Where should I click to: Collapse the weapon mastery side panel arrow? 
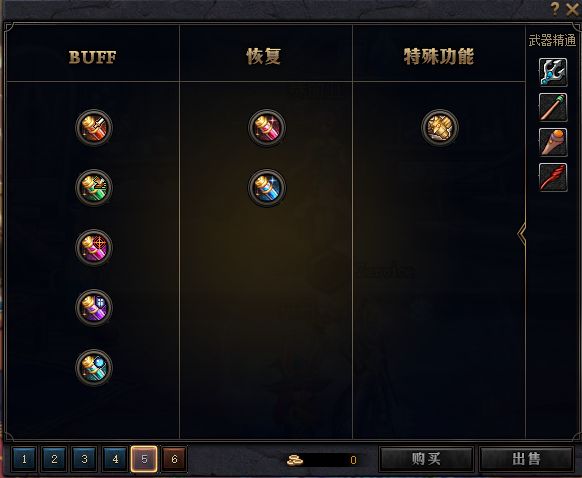pyautogui.click(x=521, y=234)
